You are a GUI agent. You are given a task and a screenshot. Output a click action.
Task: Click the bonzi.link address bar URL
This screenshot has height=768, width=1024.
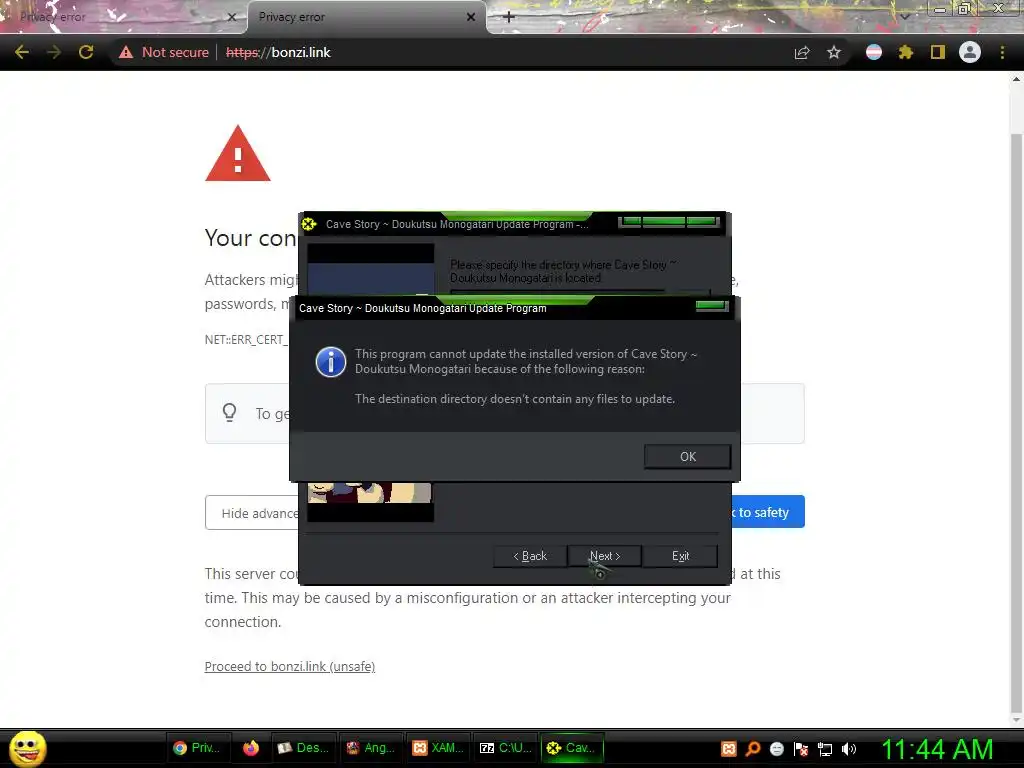(x=278, y=52)
